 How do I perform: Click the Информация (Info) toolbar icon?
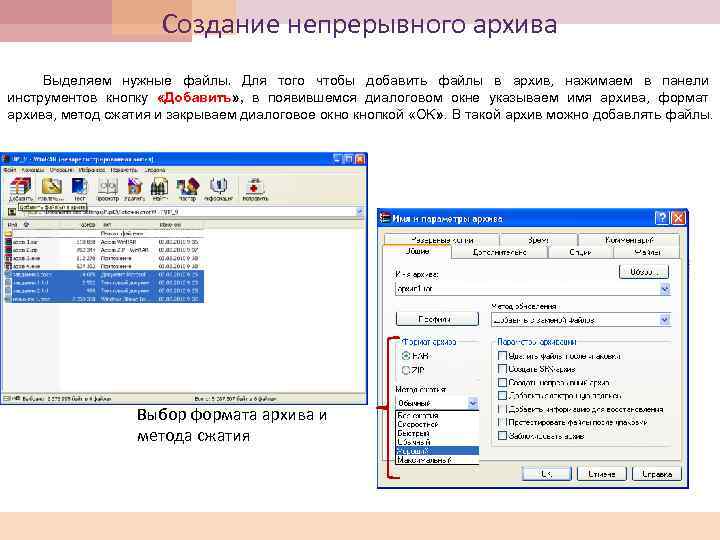tap(218, 190)
